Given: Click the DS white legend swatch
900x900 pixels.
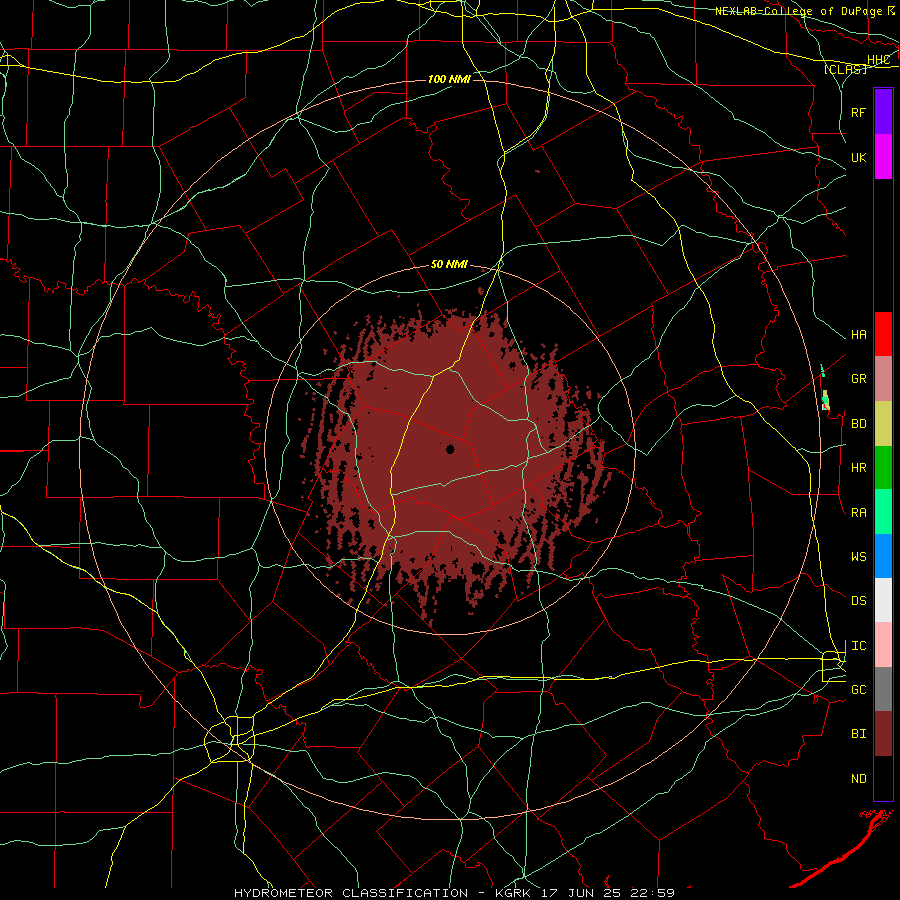Looking at the screenshot, I should (x=883, y=600).
